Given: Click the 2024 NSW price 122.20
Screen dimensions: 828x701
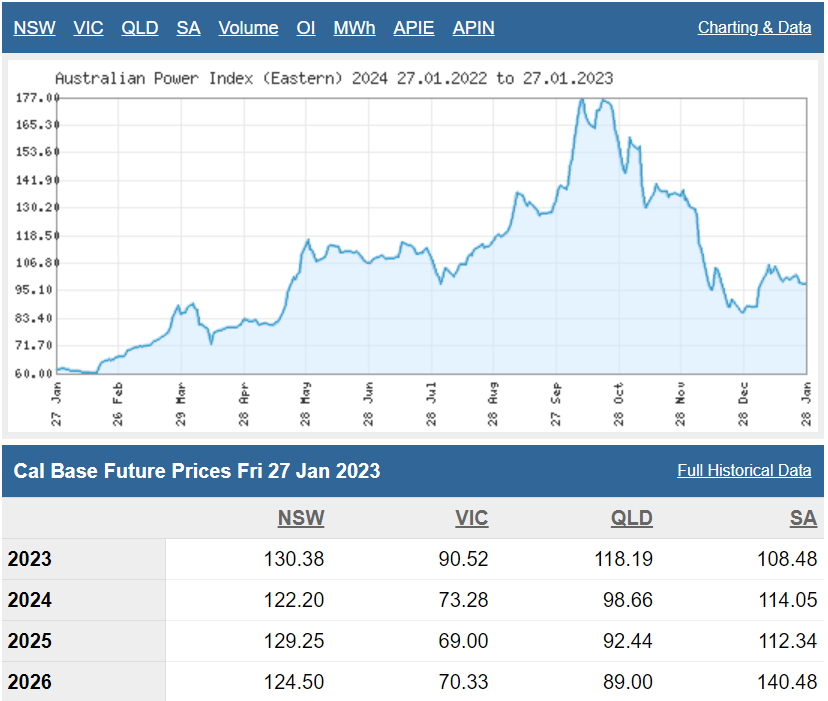Looking at the screenshot, I should point(294,600).
